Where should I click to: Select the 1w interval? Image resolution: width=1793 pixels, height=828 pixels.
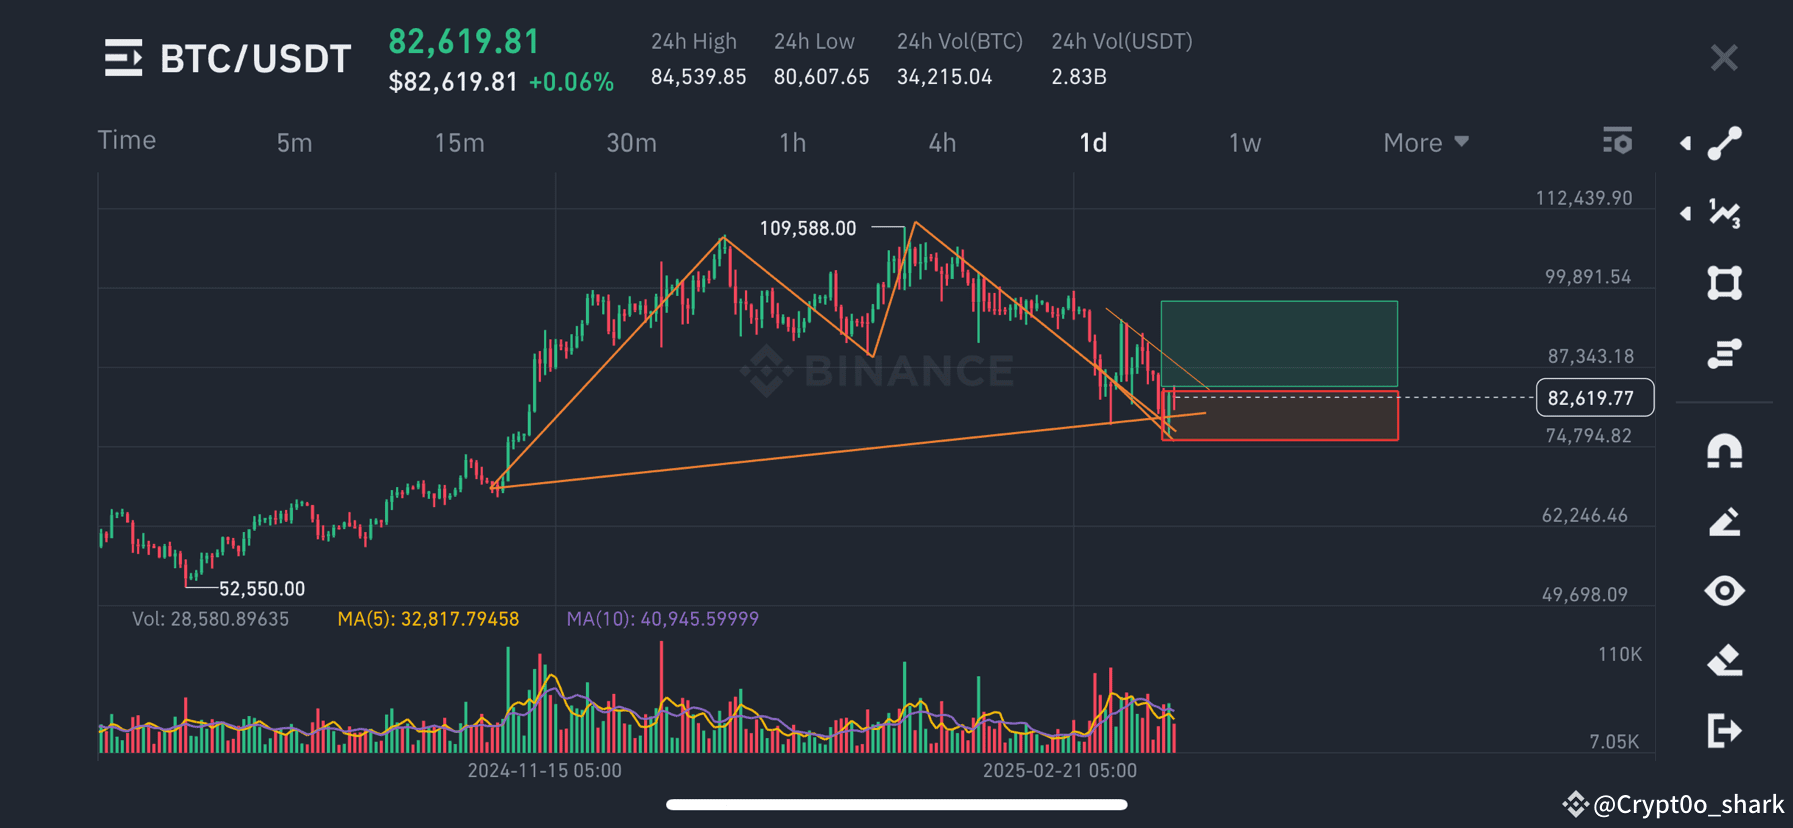pos(1245,143)
